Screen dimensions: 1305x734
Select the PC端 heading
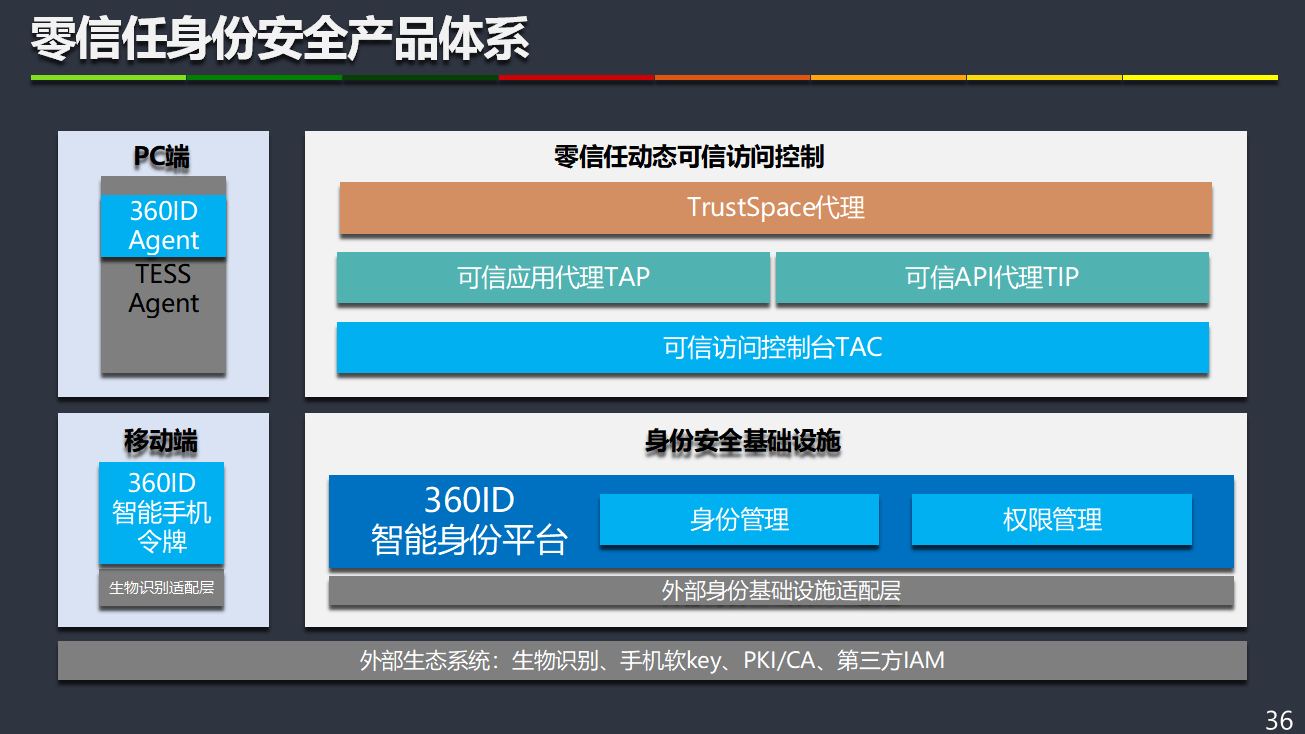click(x=162, y=157)
